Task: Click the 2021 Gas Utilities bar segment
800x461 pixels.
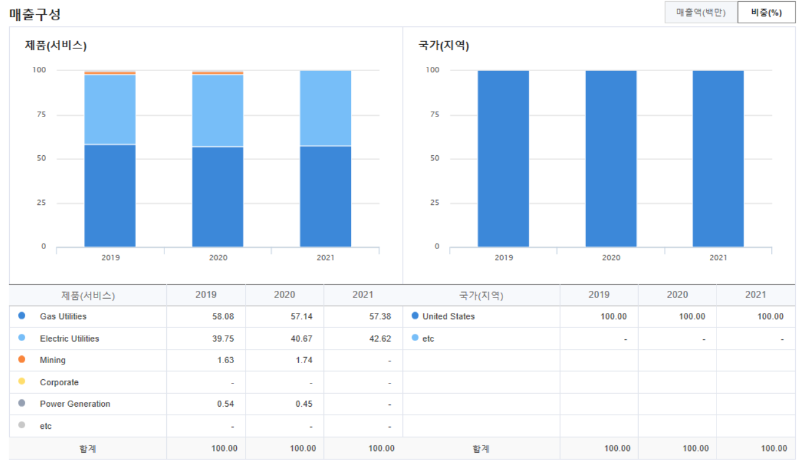Action: click(x=326, y=196)
